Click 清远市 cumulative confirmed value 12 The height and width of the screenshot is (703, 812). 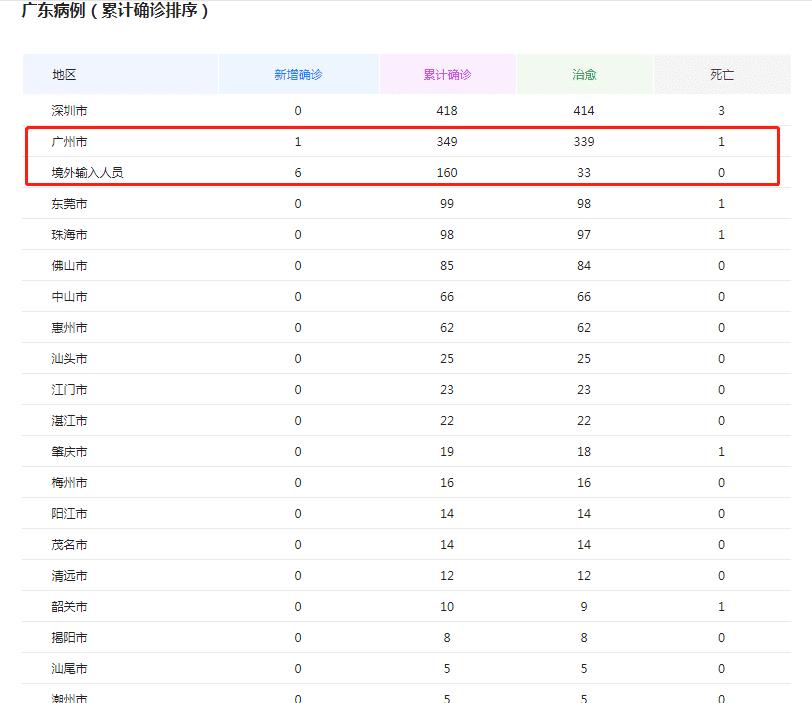pos(447,576)
